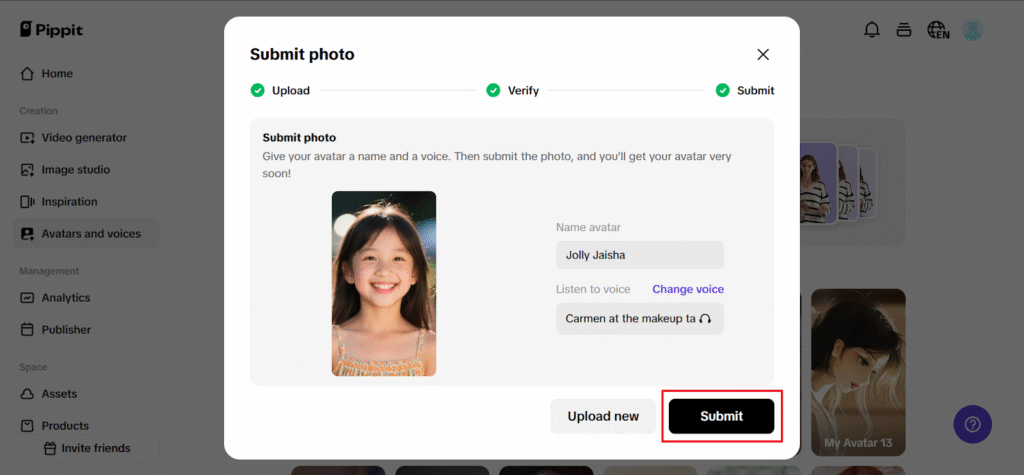The height and width of the screenshot is (475, 1024).
Task: Click the Submit photo dialog title
Action: [302, 54]
